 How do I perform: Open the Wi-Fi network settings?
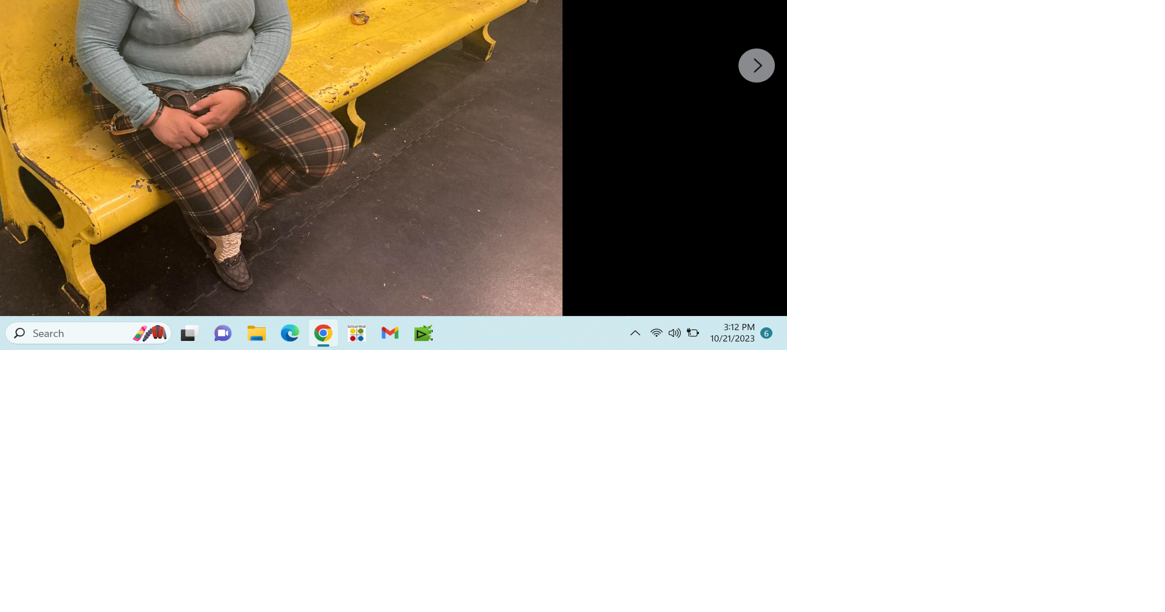(656, 333)
